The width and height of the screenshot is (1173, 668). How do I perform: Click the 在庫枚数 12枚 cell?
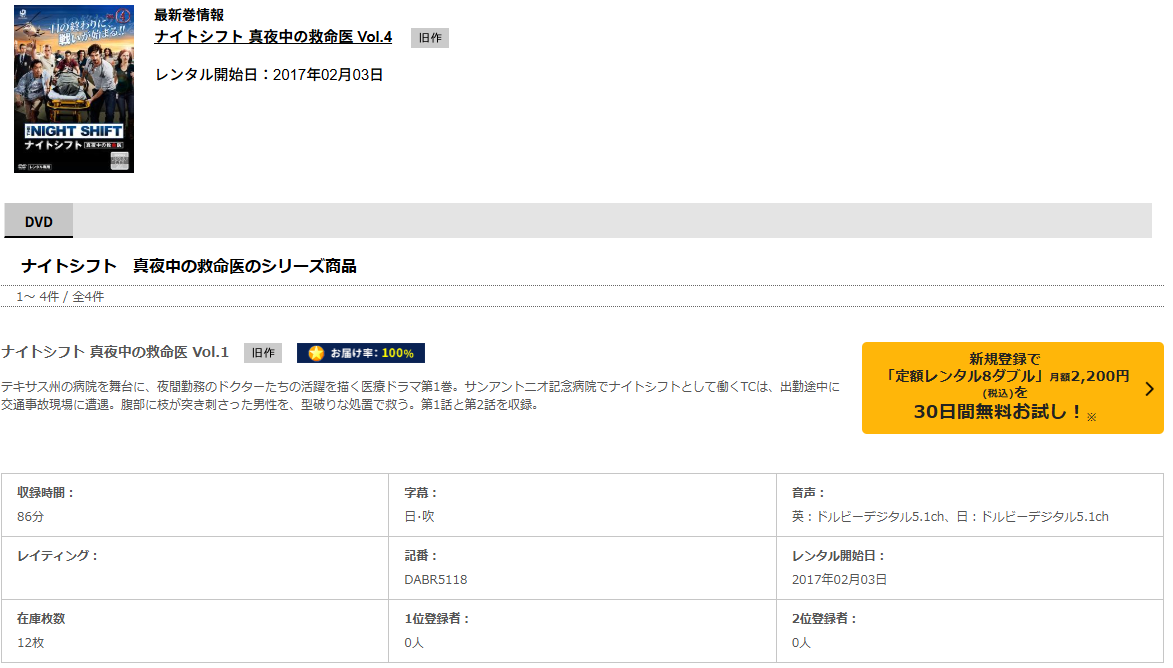point(195,631)
